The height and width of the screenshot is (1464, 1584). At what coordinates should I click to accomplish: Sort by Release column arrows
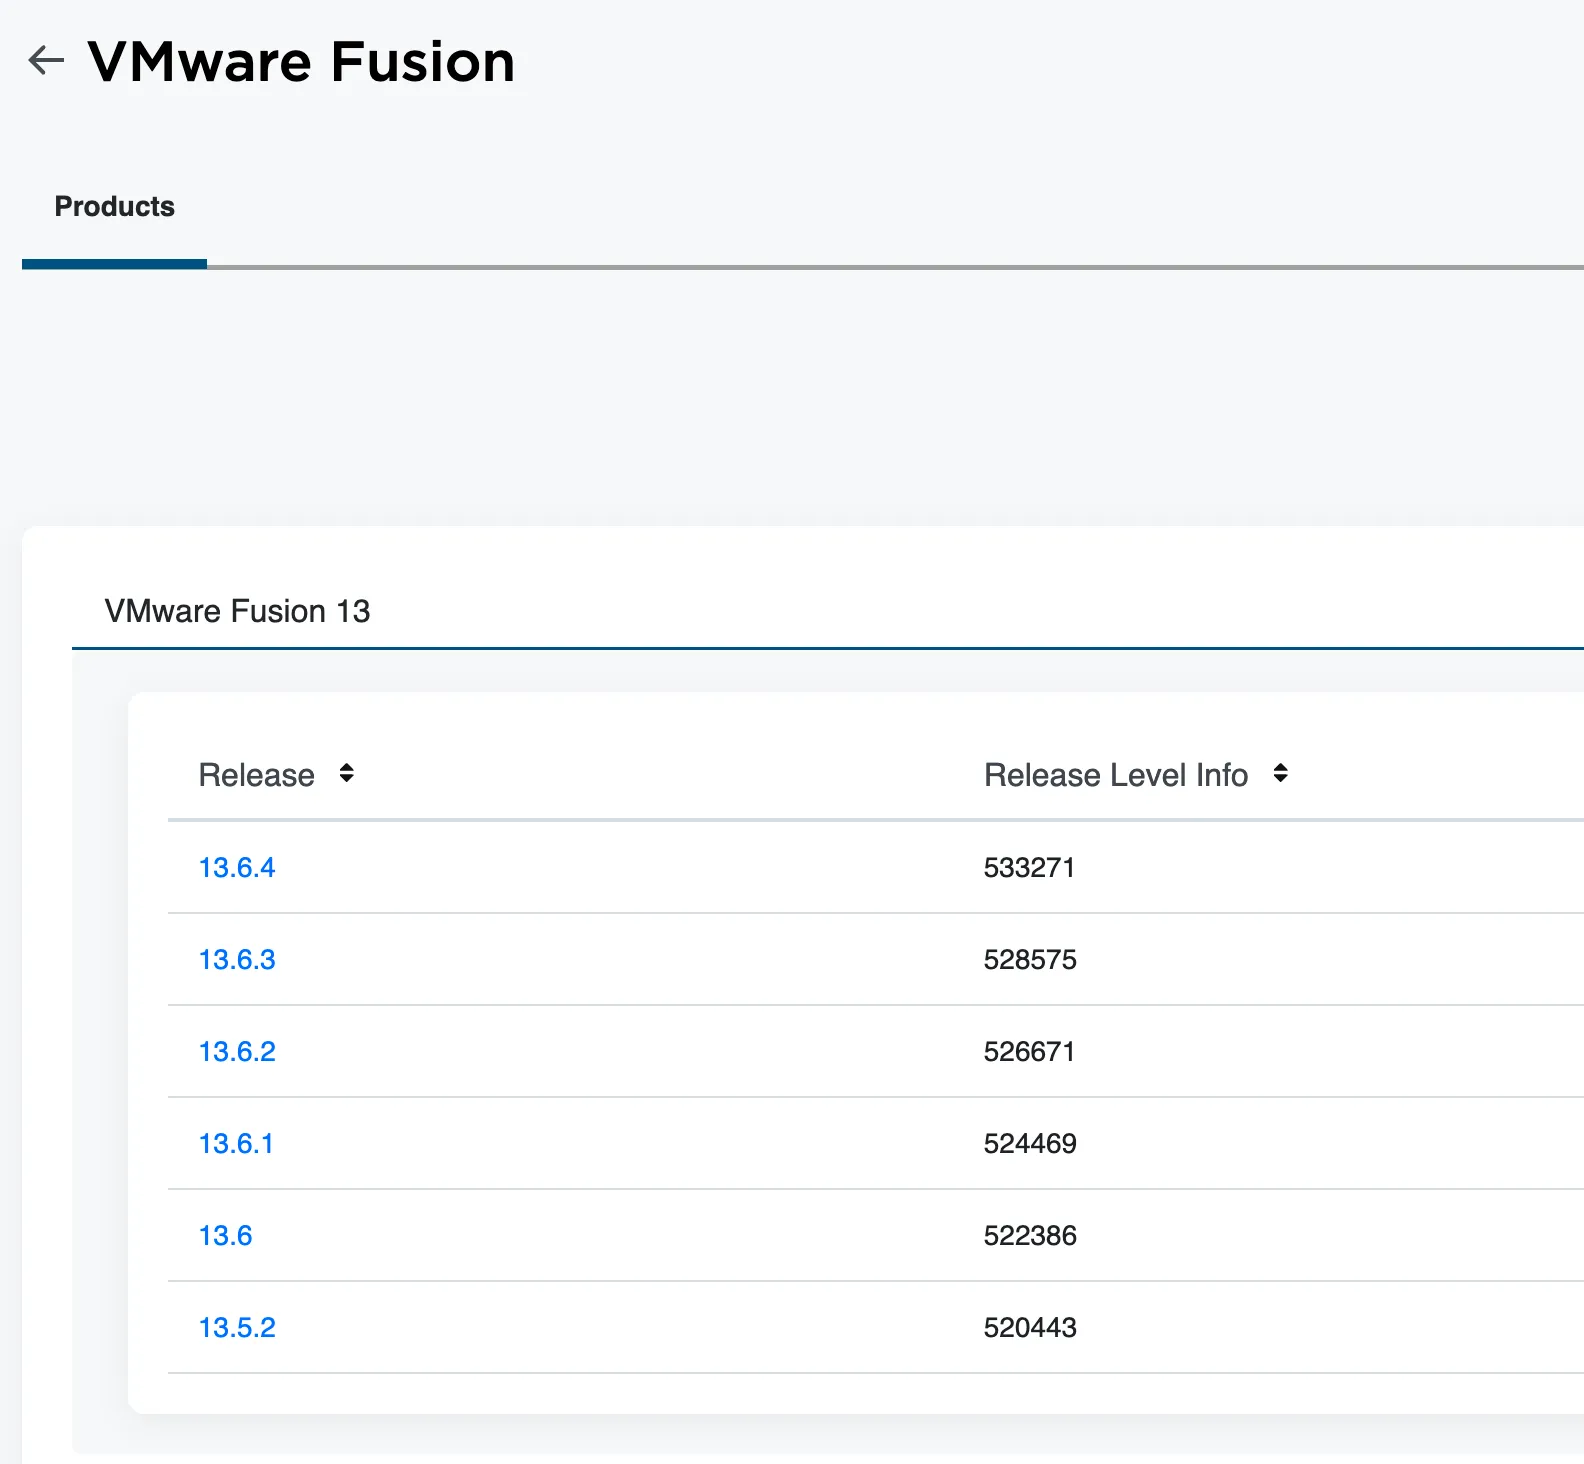point(346,773)
